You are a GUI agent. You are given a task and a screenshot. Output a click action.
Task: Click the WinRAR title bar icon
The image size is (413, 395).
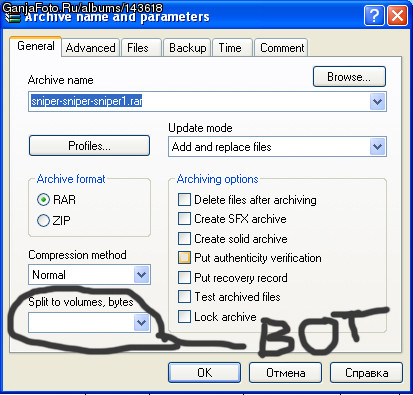(x=13, y=17)
